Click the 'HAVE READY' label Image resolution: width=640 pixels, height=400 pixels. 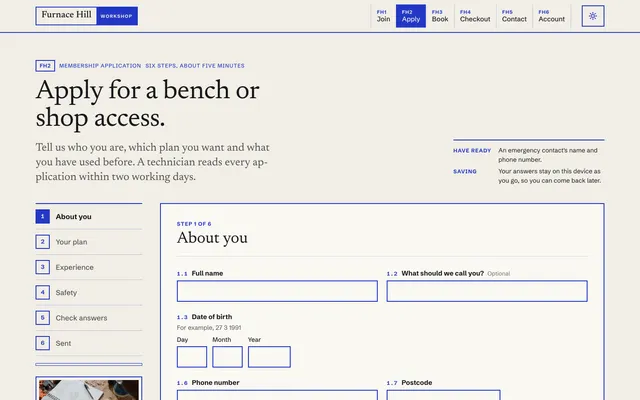pos(472,151)
